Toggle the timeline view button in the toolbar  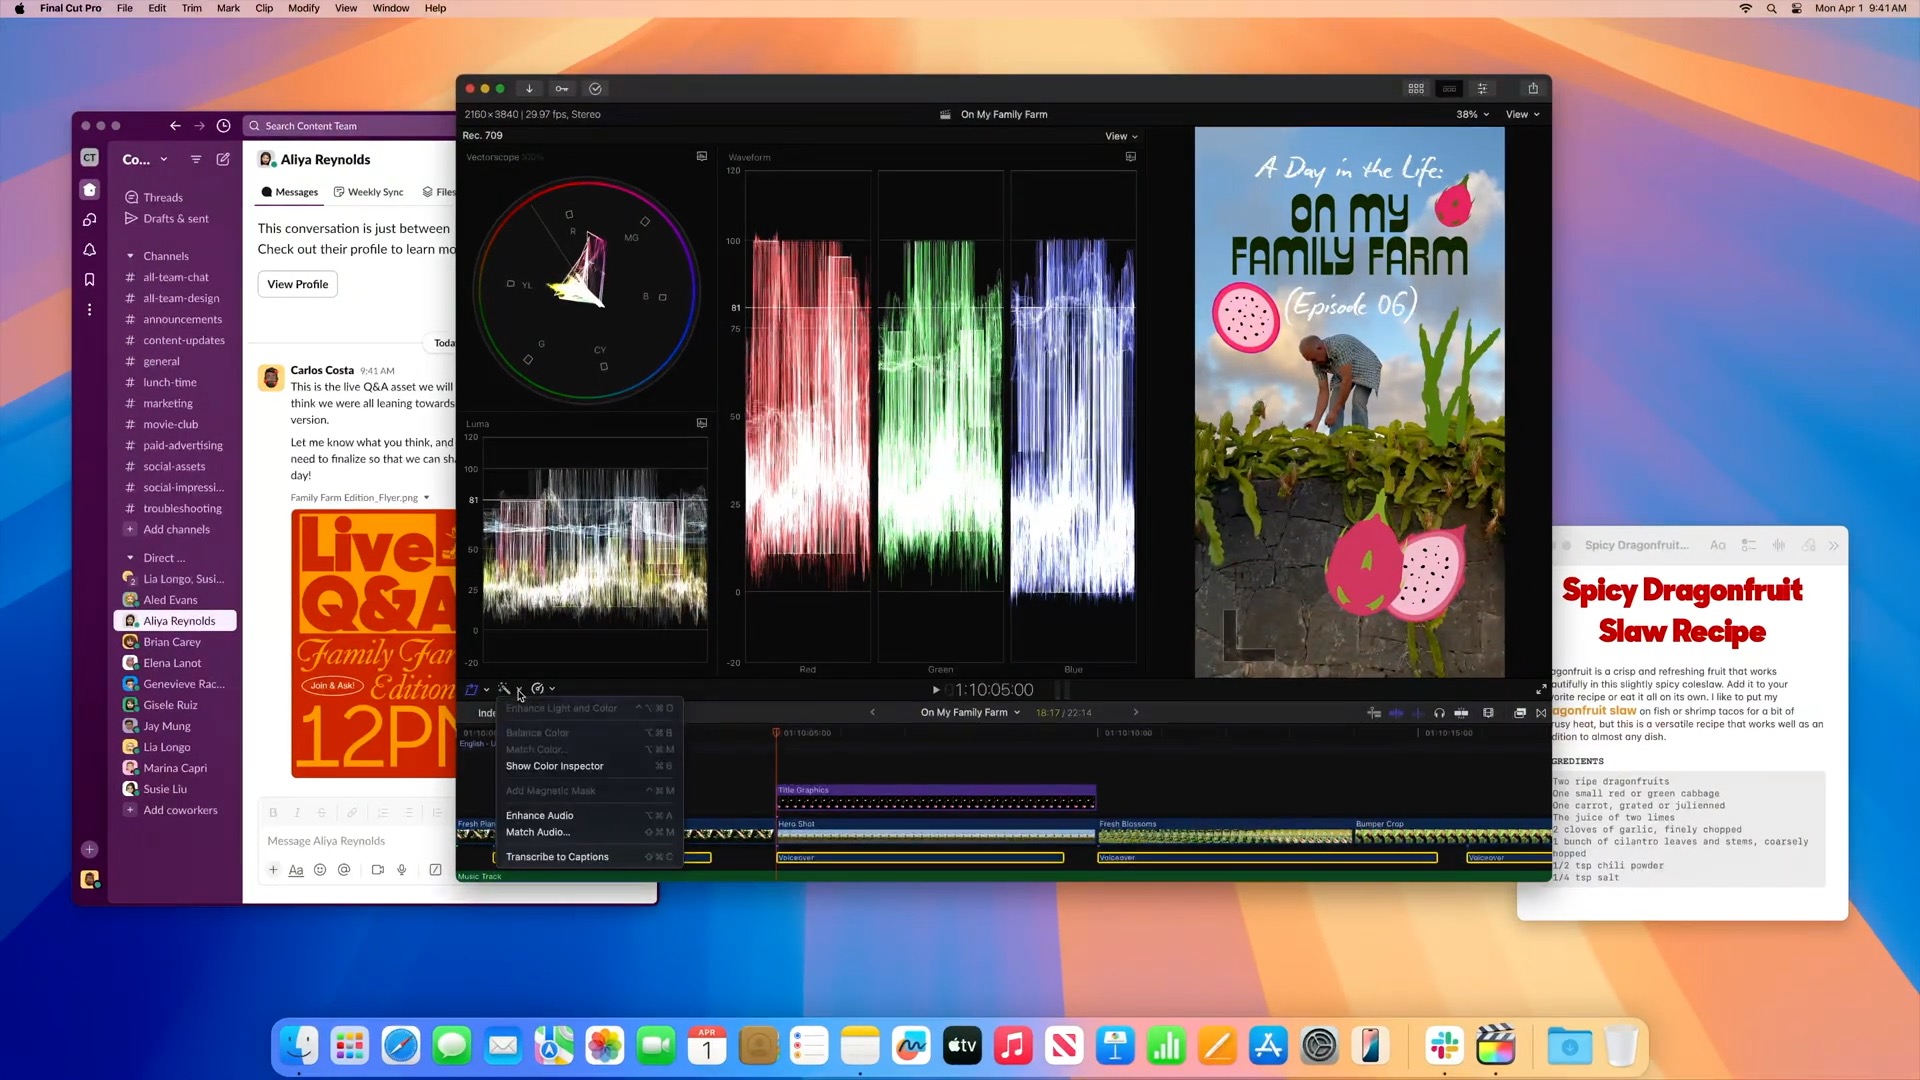pos(1449,89)
